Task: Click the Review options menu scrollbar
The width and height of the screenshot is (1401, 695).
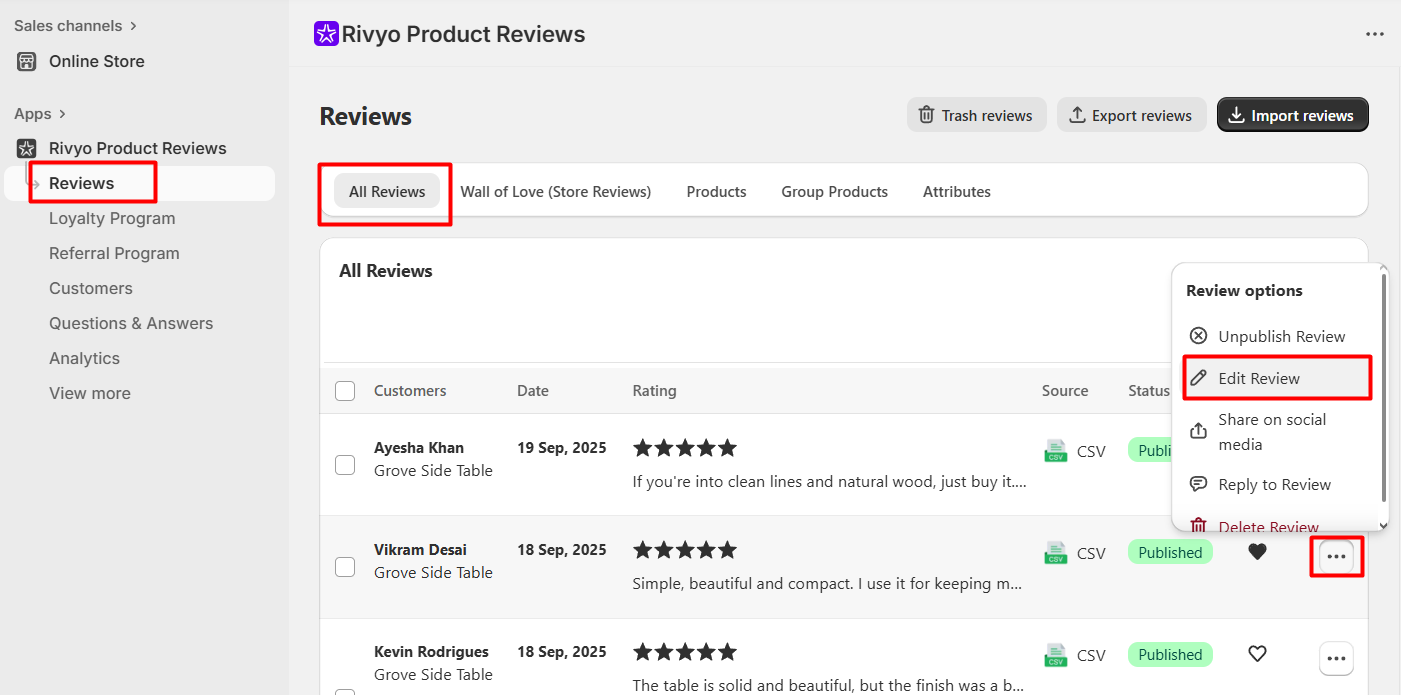Action: point(1384,390)
